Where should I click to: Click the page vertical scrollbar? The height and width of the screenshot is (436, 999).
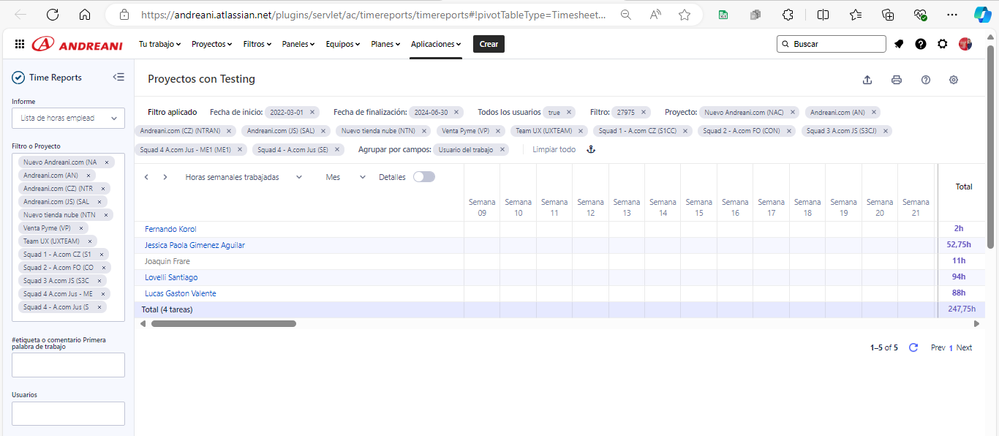tap(990, 147)
